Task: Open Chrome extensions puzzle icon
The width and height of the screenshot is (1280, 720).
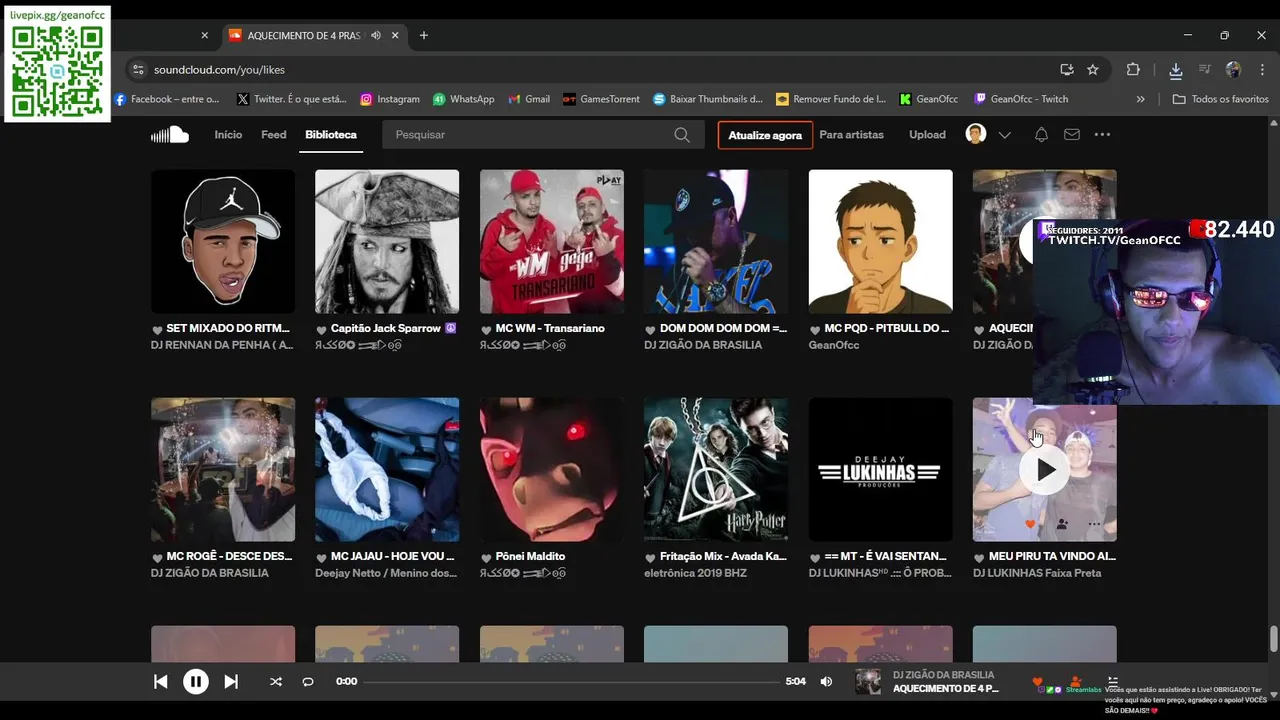Action: click(x=1133, y=70)
